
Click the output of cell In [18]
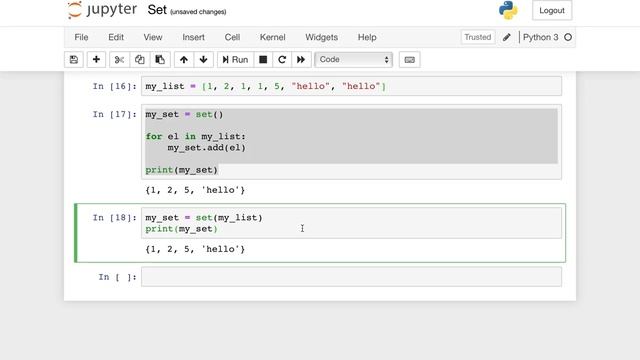coord(195,249)
